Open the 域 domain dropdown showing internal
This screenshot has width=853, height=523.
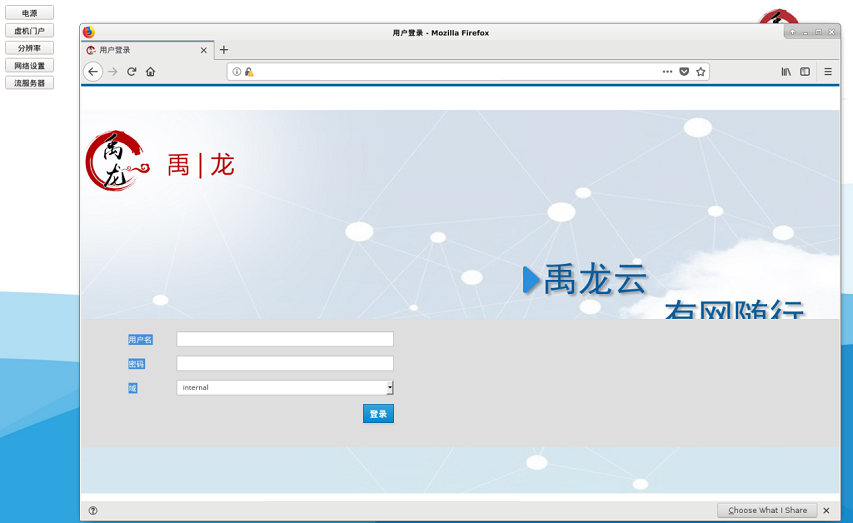click(285, 387)
